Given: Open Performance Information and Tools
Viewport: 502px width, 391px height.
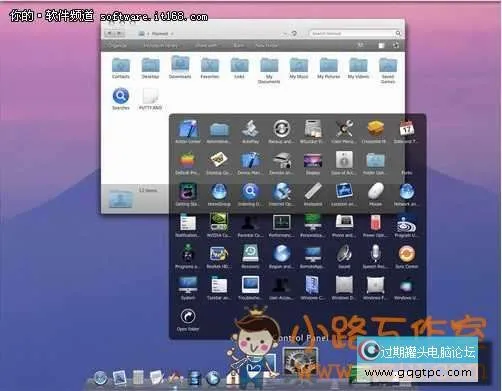Looking at the screenshot, I should pos(281,225).
